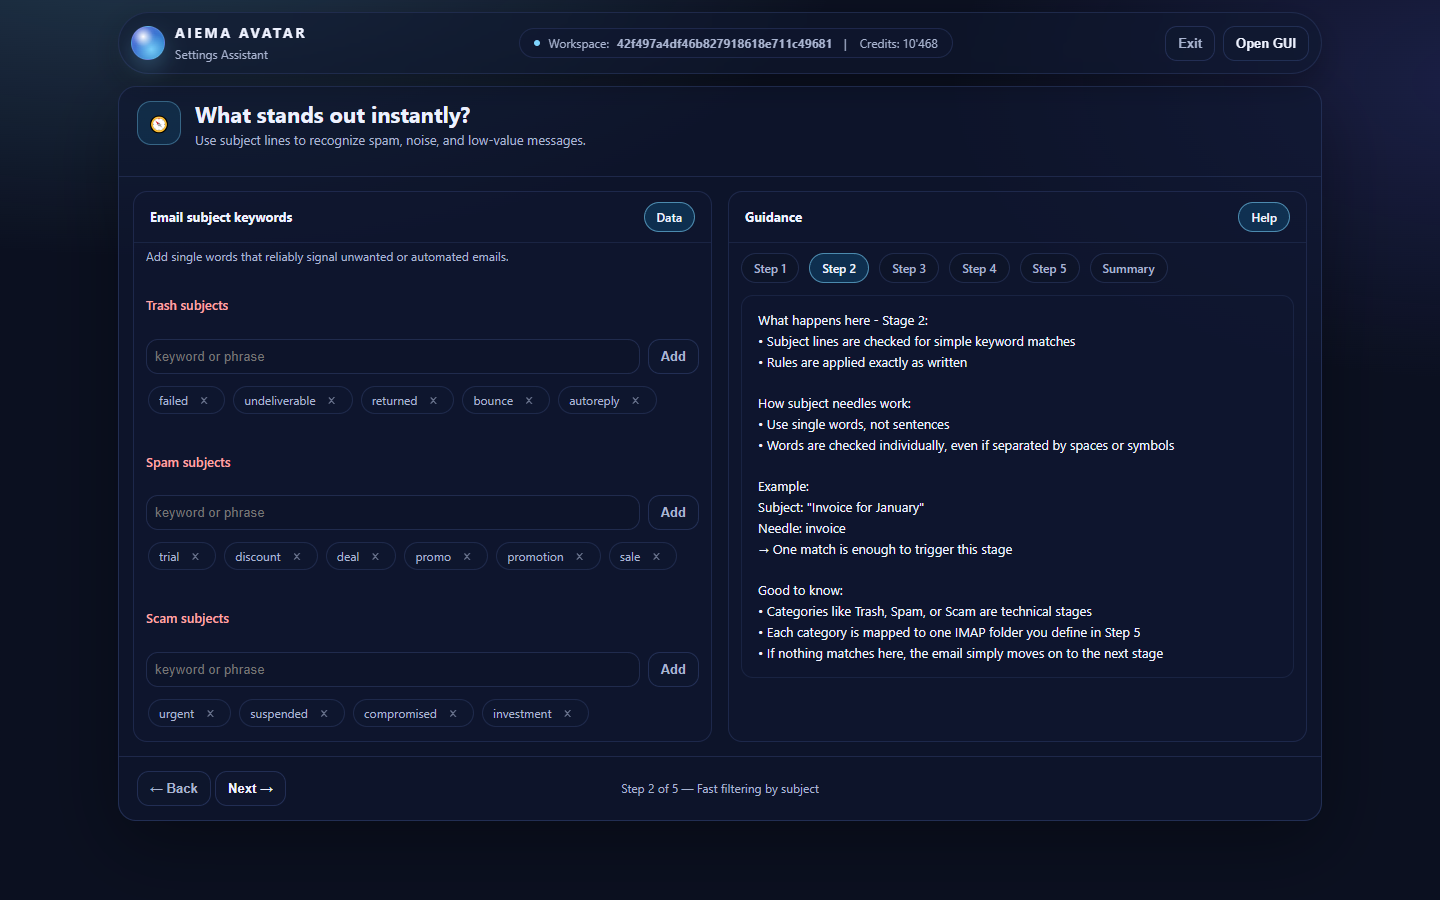The height and width of the screenshot is (900, 1440).
Task: Remove the 'failed' trash keyword tag
Action: (x=204, y=401)
